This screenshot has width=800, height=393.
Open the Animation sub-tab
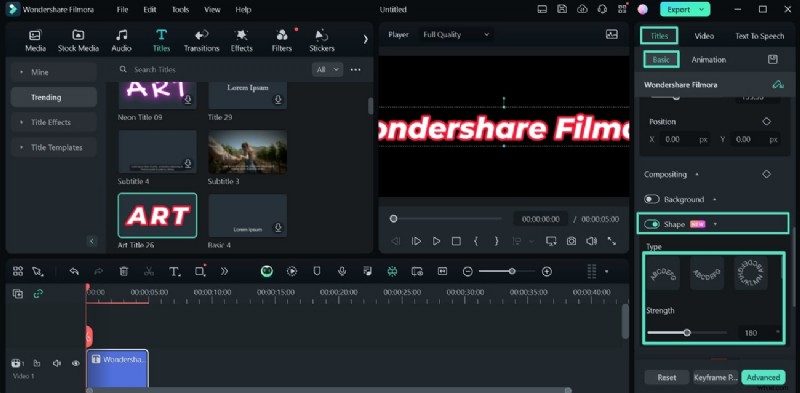(708, 60)
